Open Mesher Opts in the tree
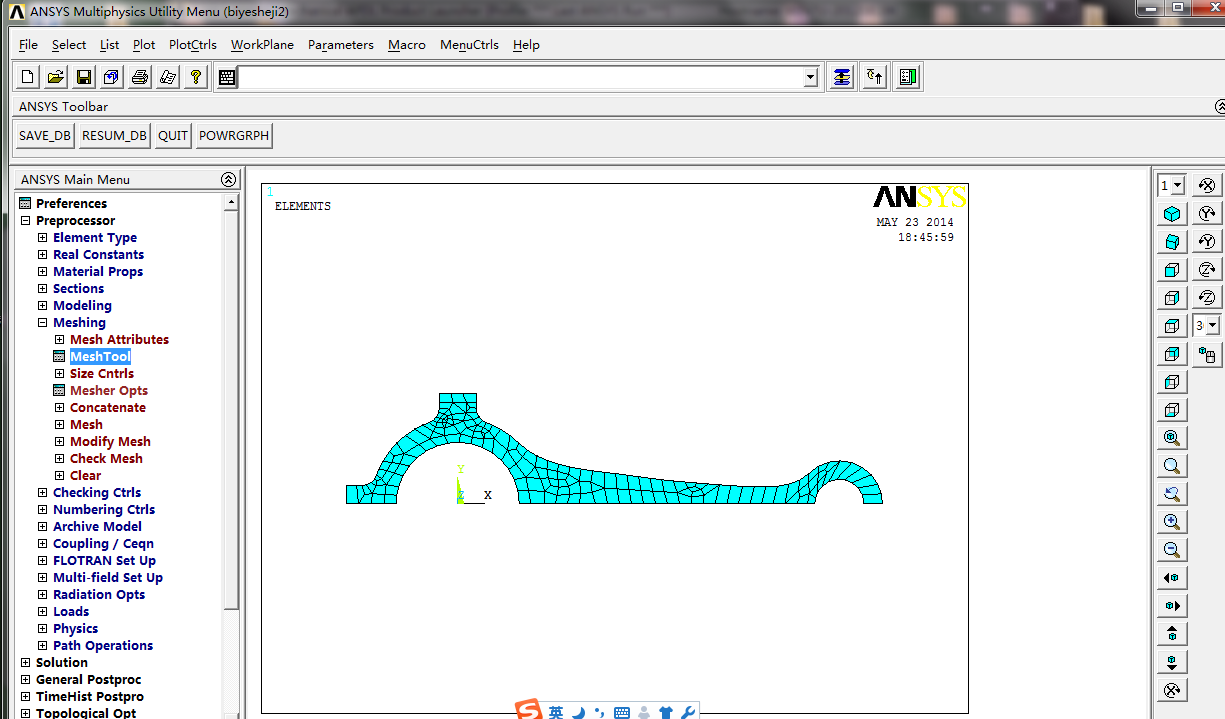Viewport: 1225px width, 719px height. 109,391
